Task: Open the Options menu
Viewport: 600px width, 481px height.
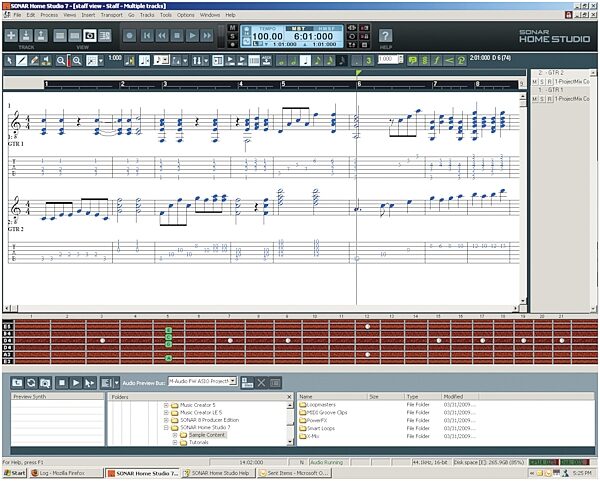Action: (x=186, y=15)
